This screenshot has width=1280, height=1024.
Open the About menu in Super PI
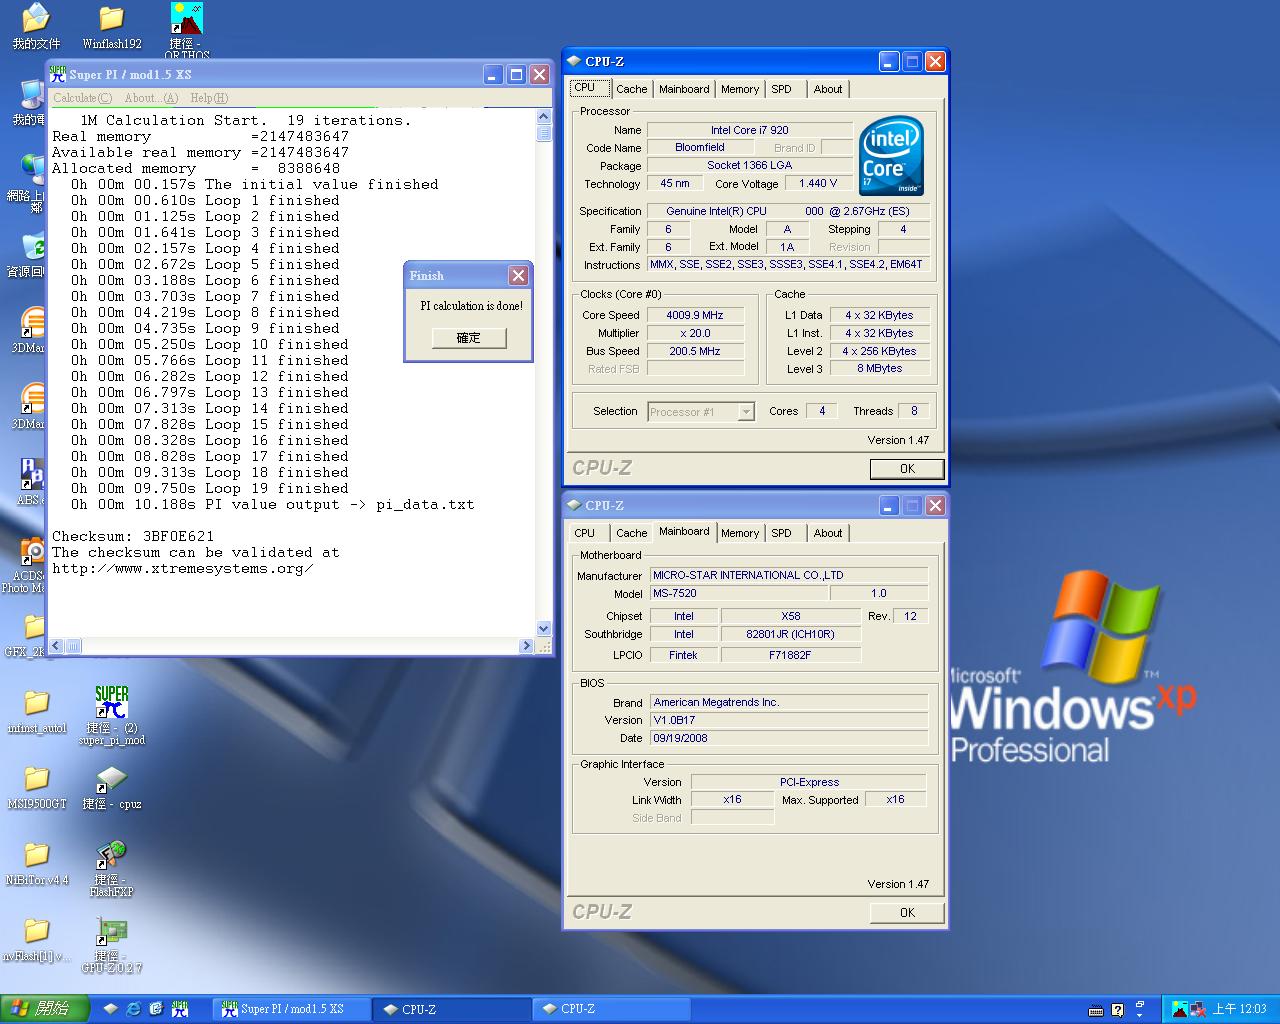[151, 98]
